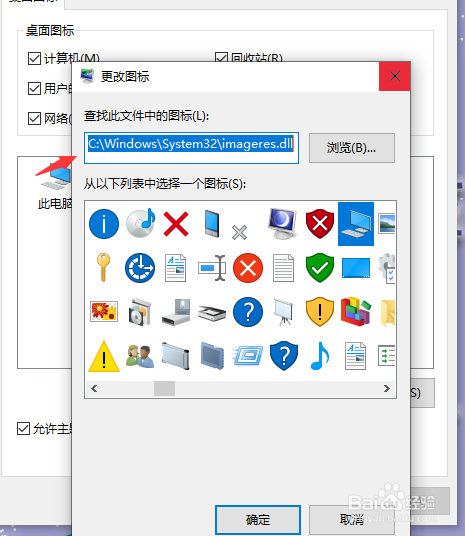Cancel with the 取消 button
465x536 pixels.
(x=352, y=520)
